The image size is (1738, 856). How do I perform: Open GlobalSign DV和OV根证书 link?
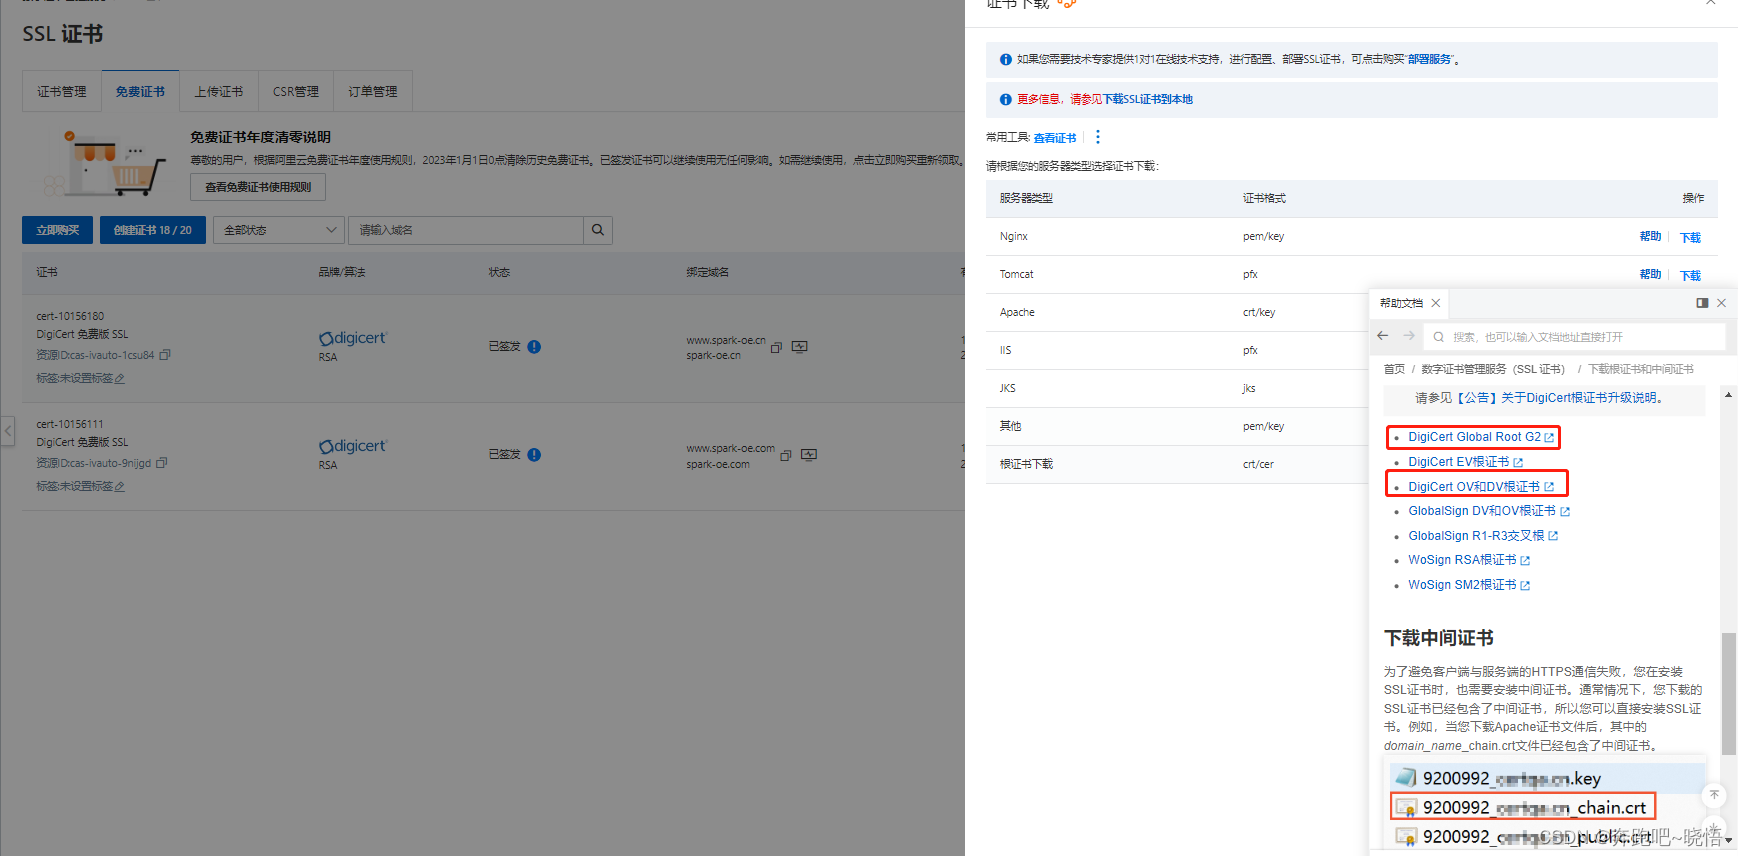(x=1488, y=511)
